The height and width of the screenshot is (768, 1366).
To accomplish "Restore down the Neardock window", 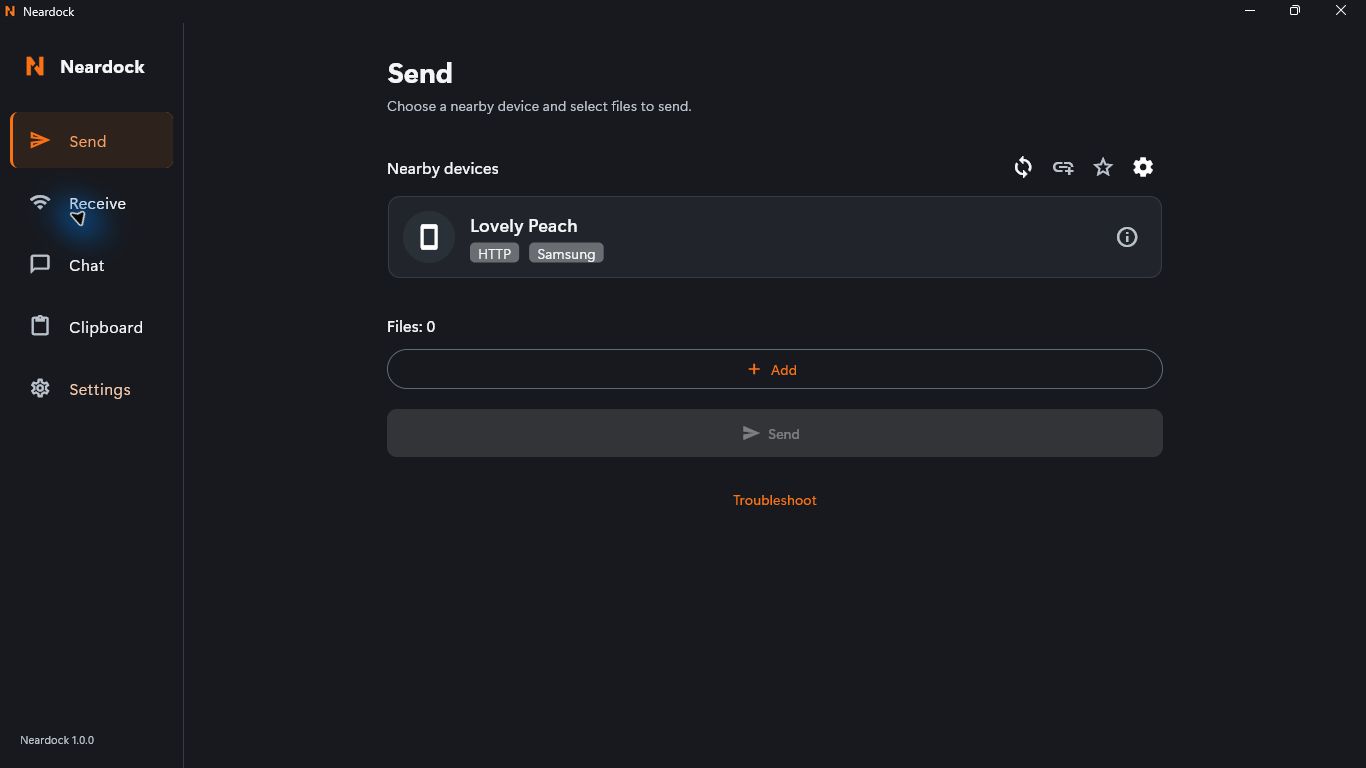I will pos(1295,11).
